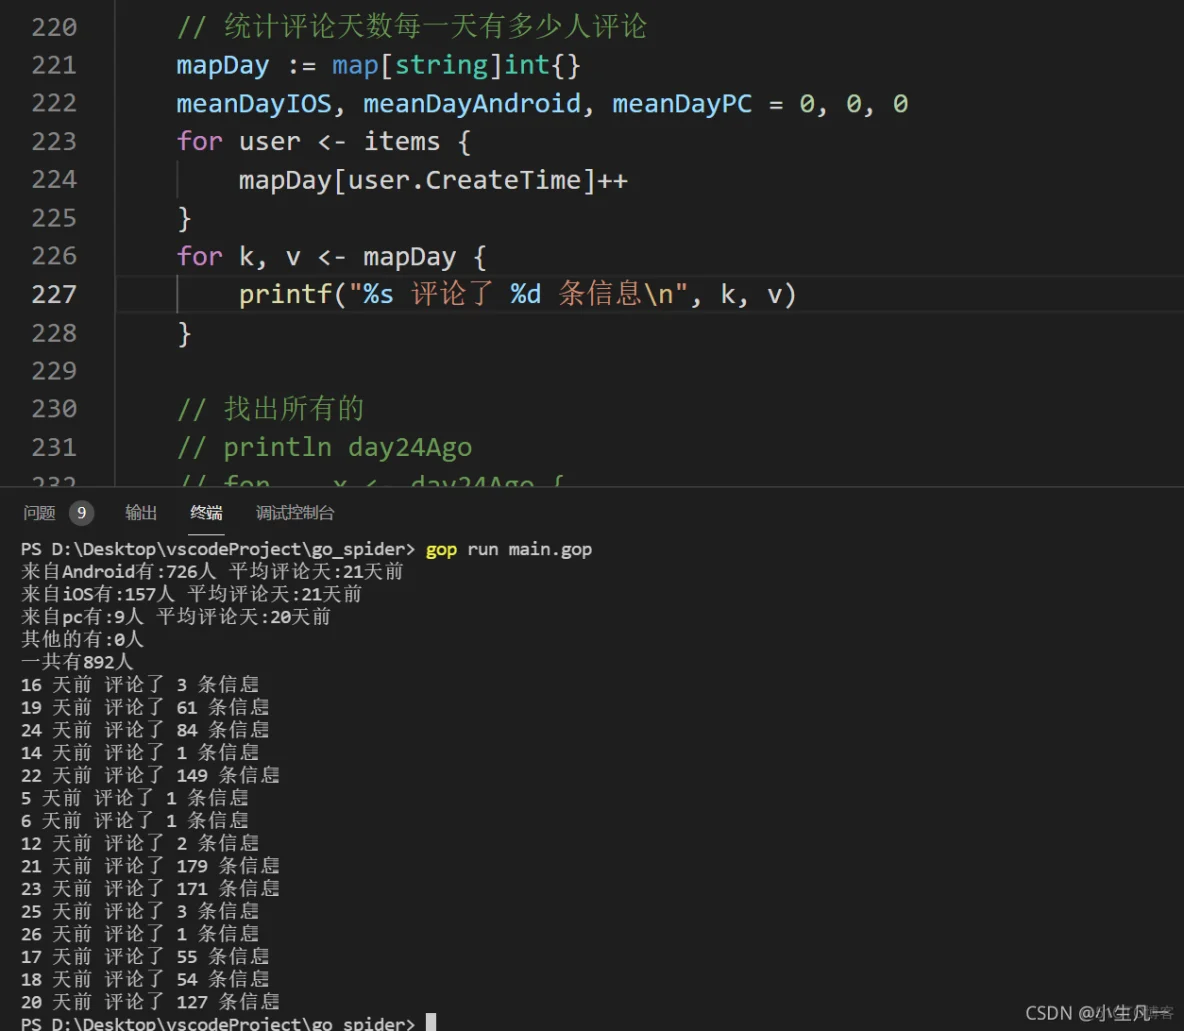Open the 调试控制台 debug console tab

[295, 514]
